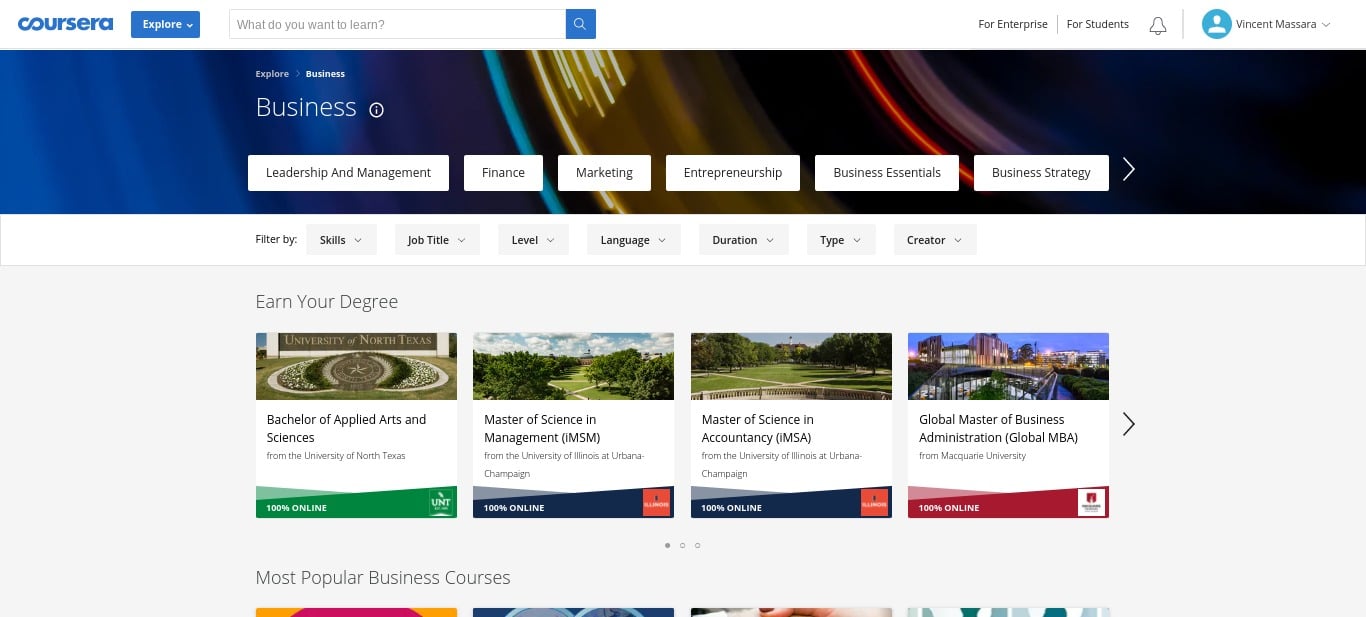Click the Illinois logo on IMSA card

point(874,502)
